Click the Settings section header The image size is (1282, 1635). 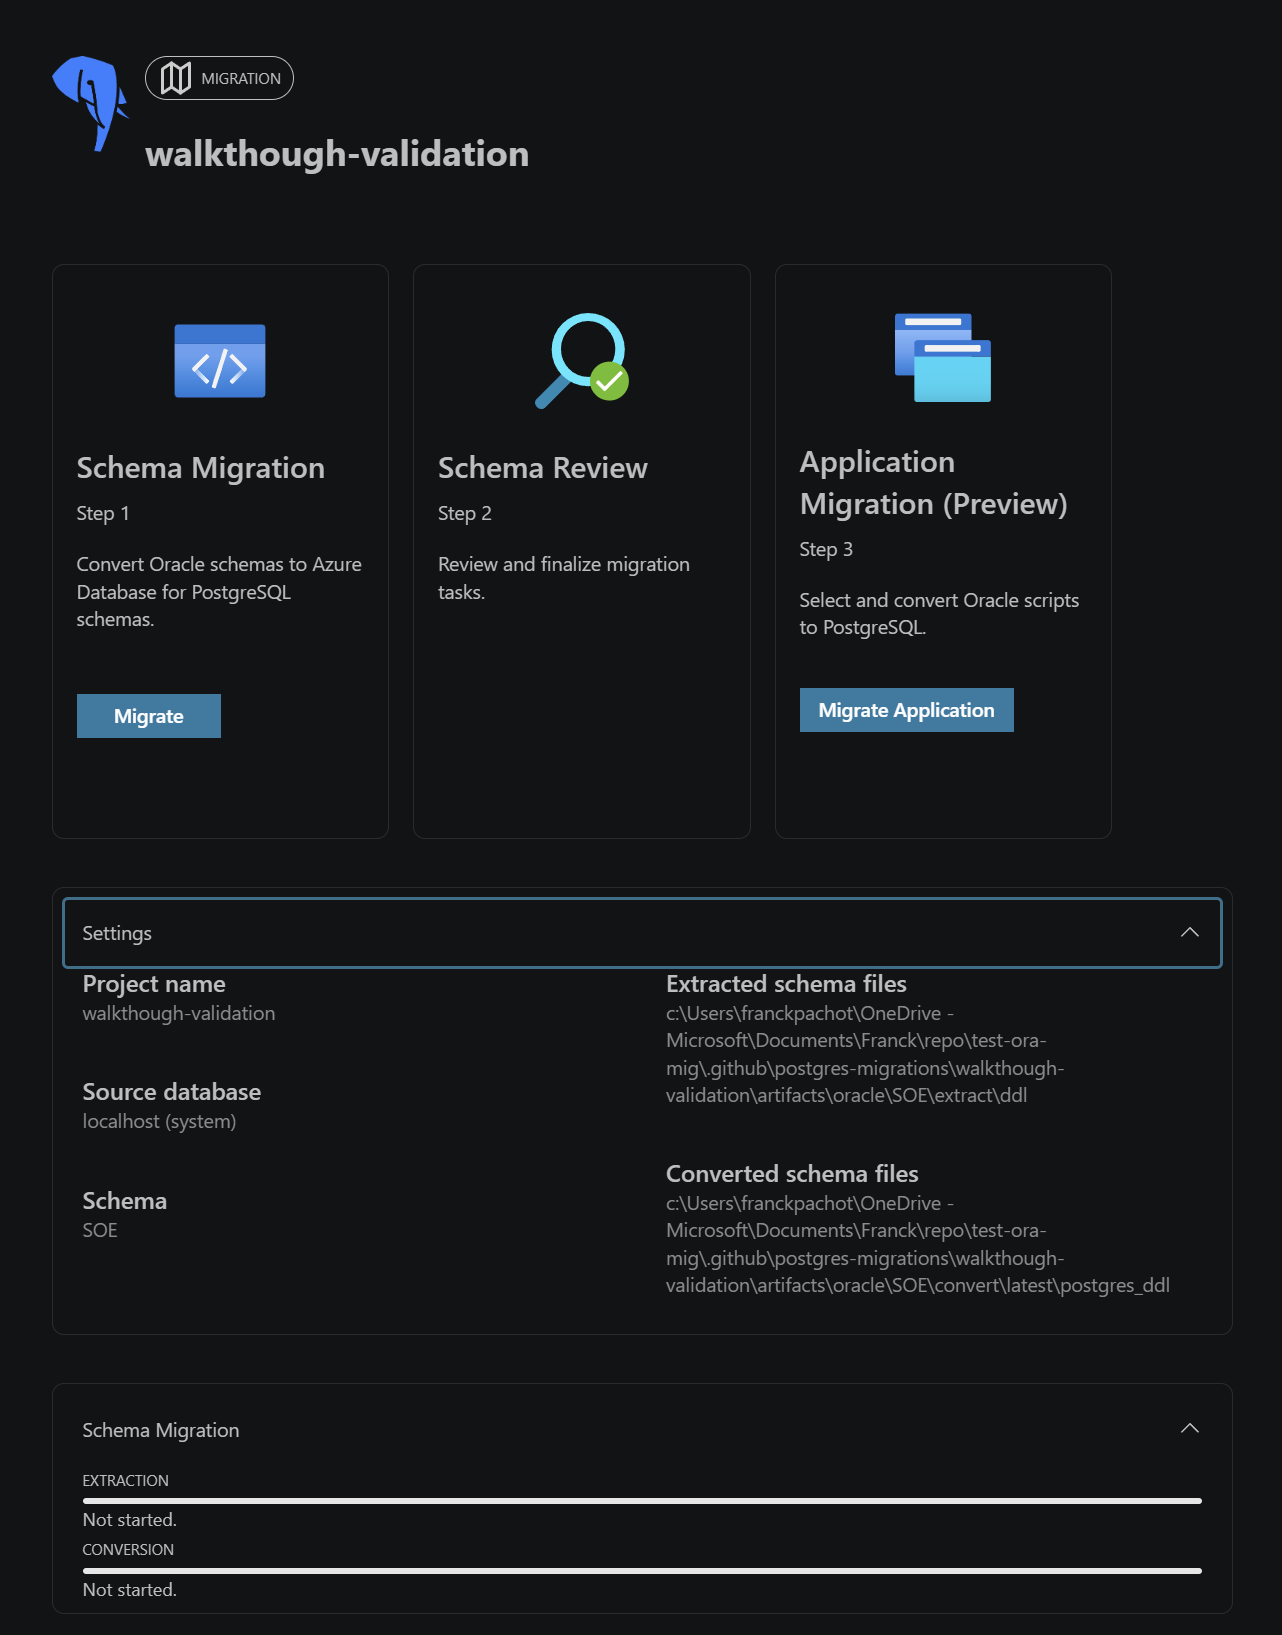[x=642, y=933]
